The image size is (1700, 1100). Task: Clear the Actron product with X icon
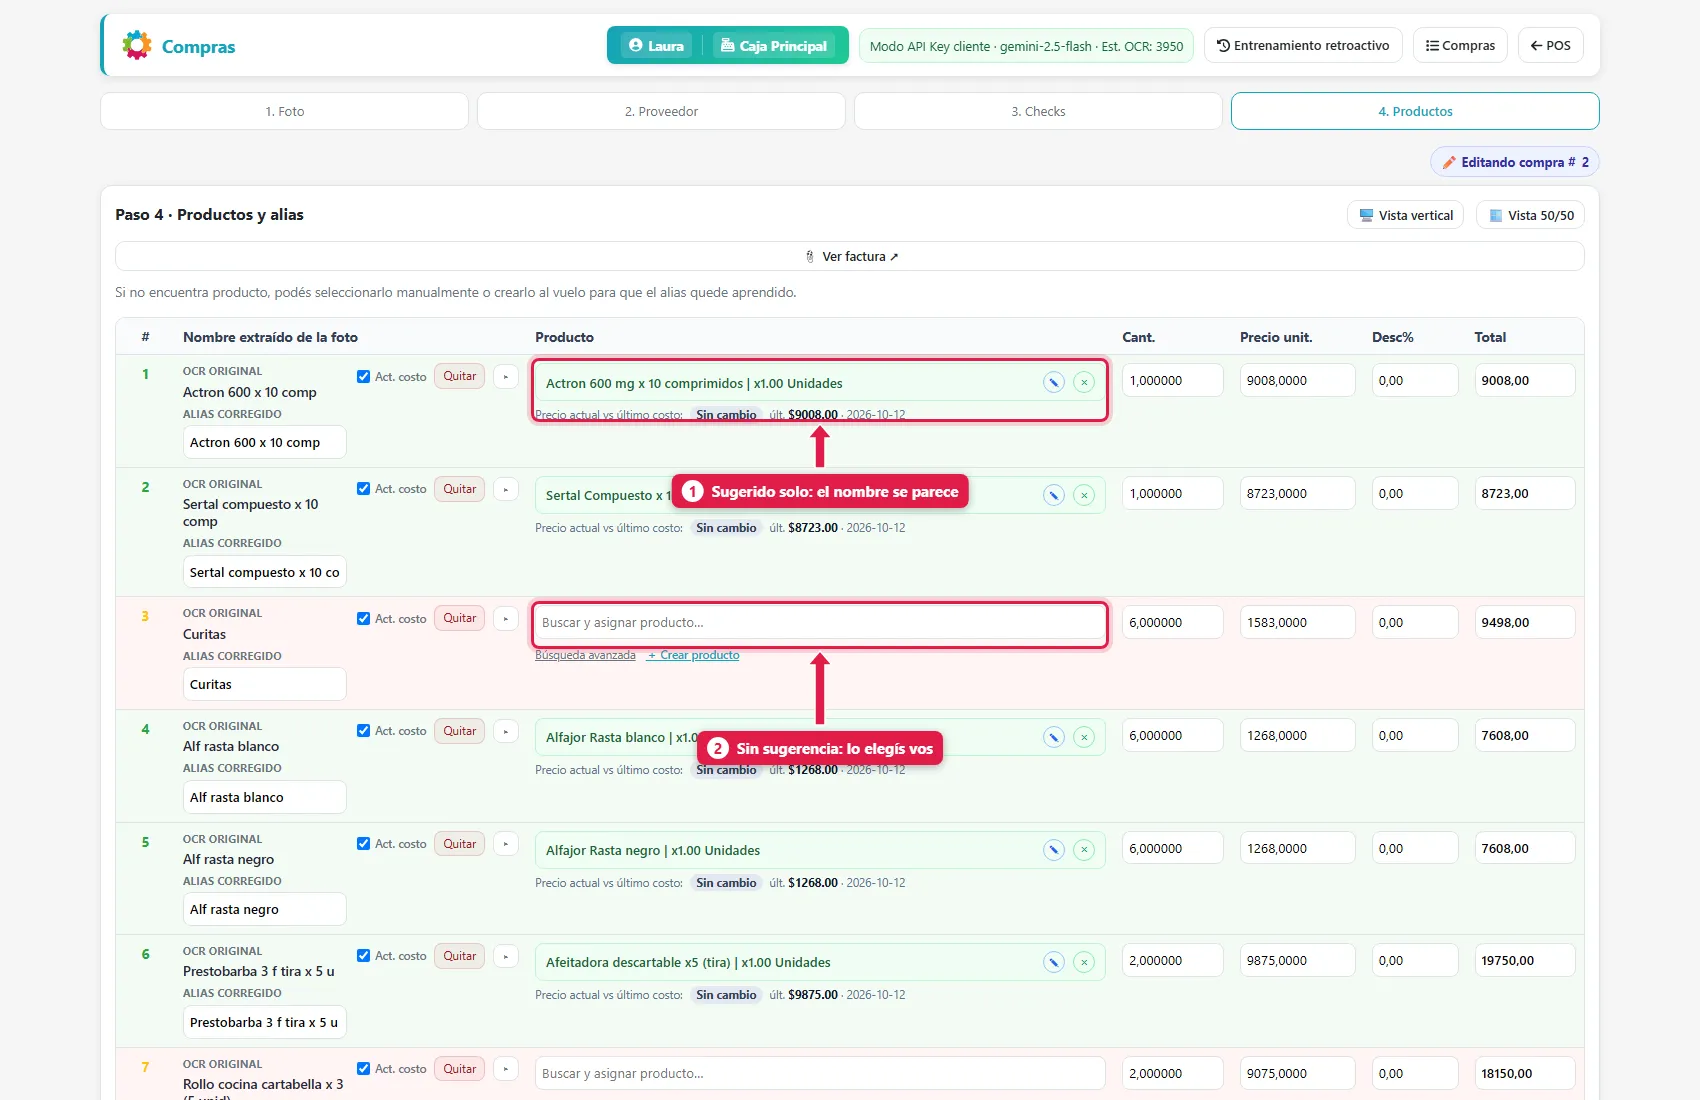[x=1084, y=382]
